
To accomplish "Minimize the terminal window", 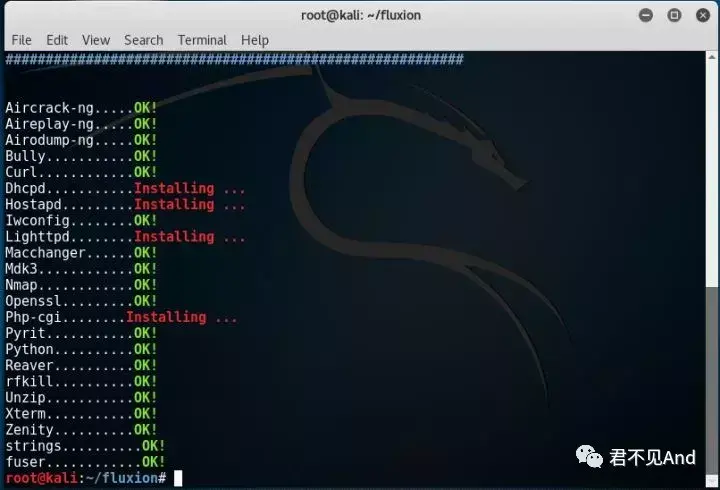I will pos(646,15).
